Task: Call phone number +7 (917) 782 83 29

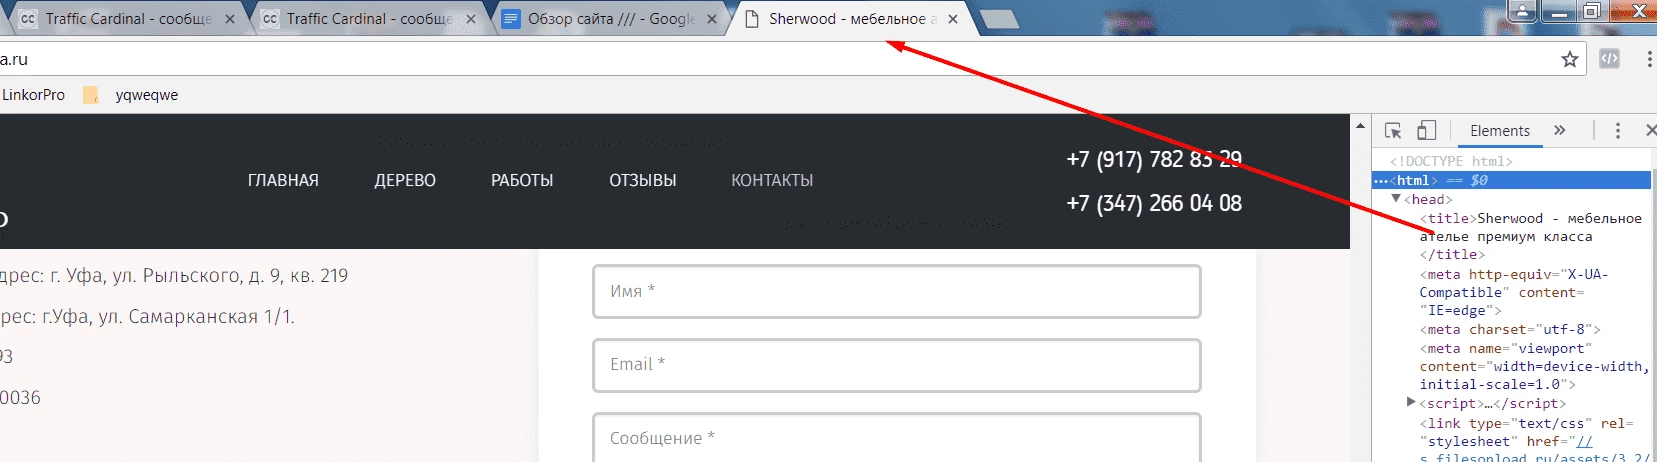Action: tap(1154, 159)
